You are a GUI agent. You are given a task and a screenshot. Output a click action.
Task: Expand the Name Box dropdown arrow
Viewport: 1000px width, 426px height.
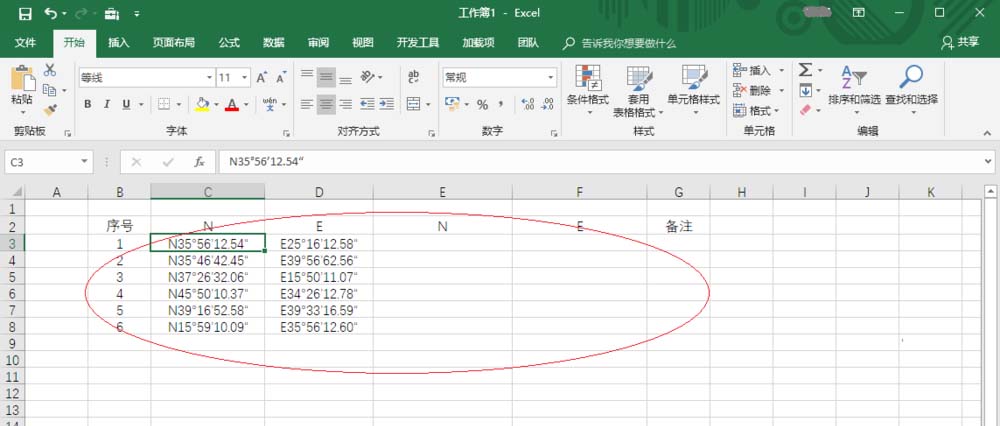84,163
